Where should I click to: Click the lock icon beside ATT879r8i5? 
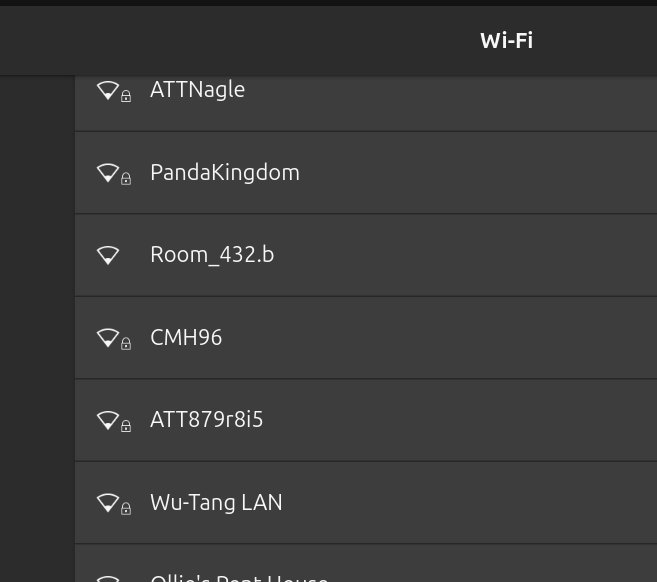[x=126, y=426]
